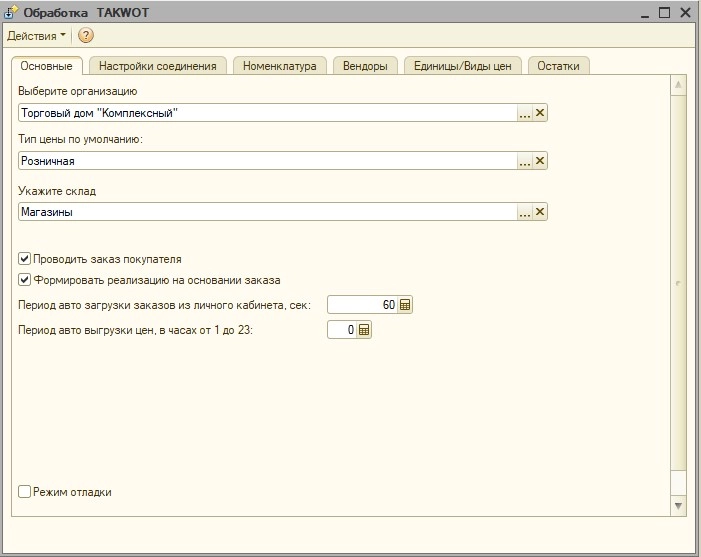701x557 pixels.
Task: Expand the Действия menu
Action: (x=36, y=36)
